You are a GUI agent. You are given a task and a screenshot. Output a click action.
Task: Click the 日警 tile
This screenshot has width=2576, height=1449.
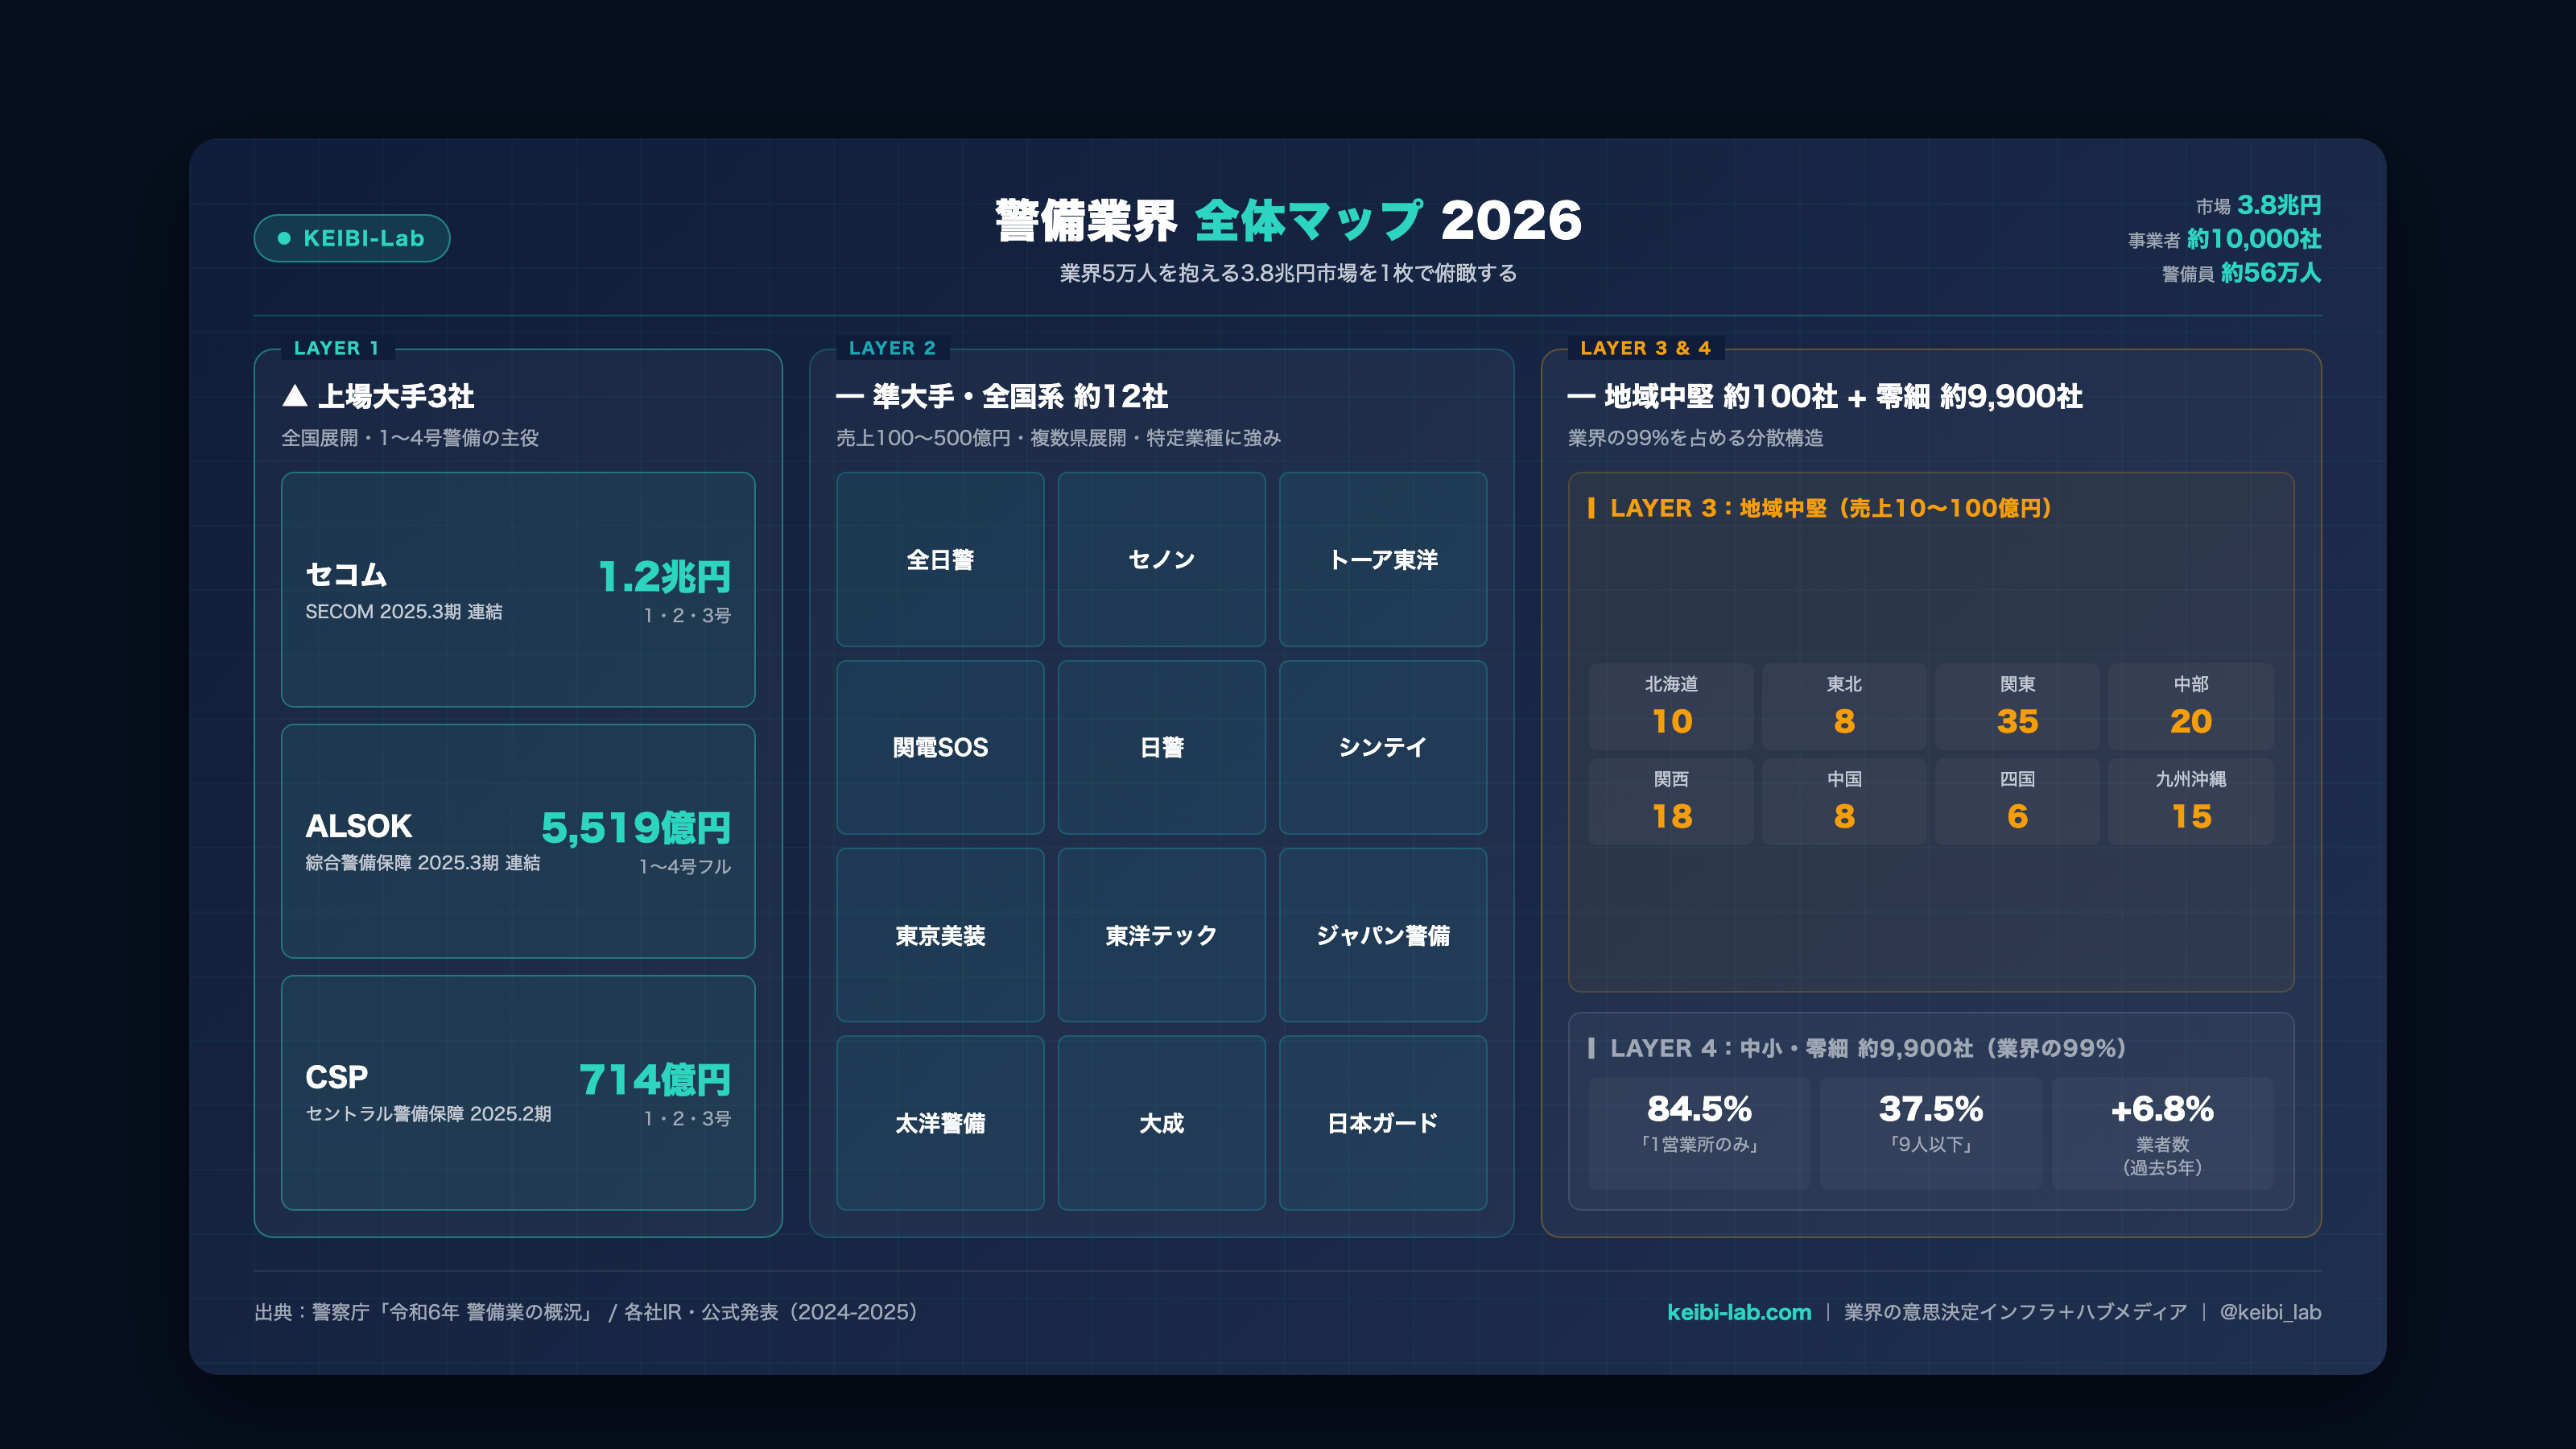[x=1162, y=747]
